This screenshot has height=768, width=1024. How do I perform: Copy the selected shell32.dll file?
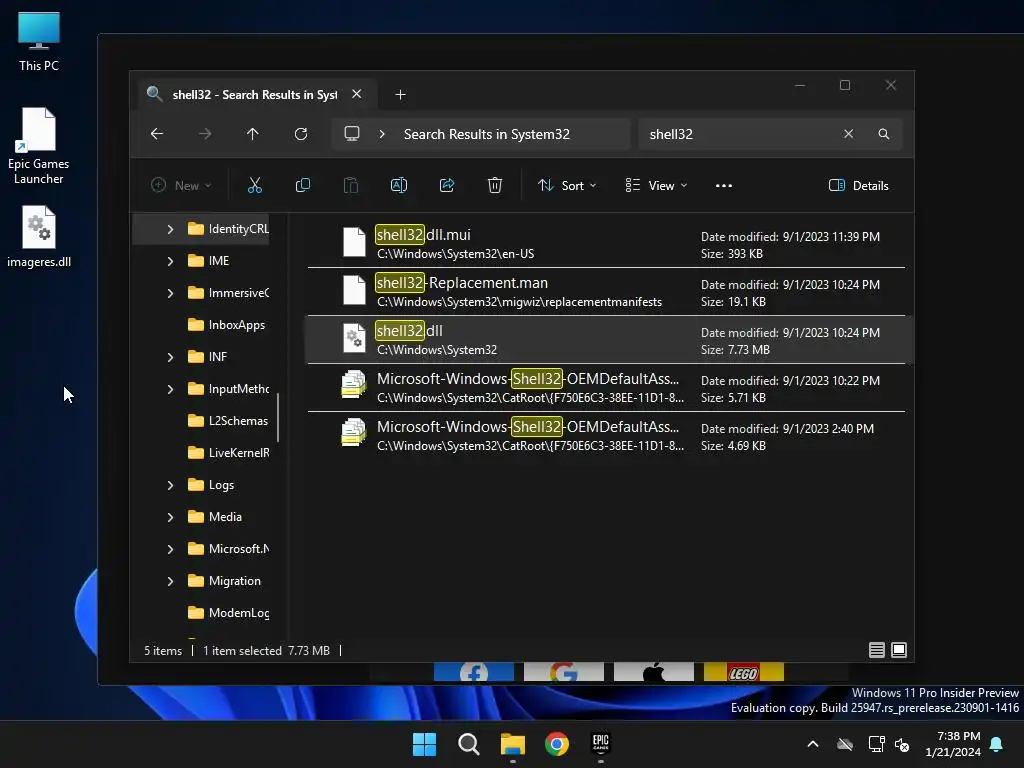tap(303, 185)
